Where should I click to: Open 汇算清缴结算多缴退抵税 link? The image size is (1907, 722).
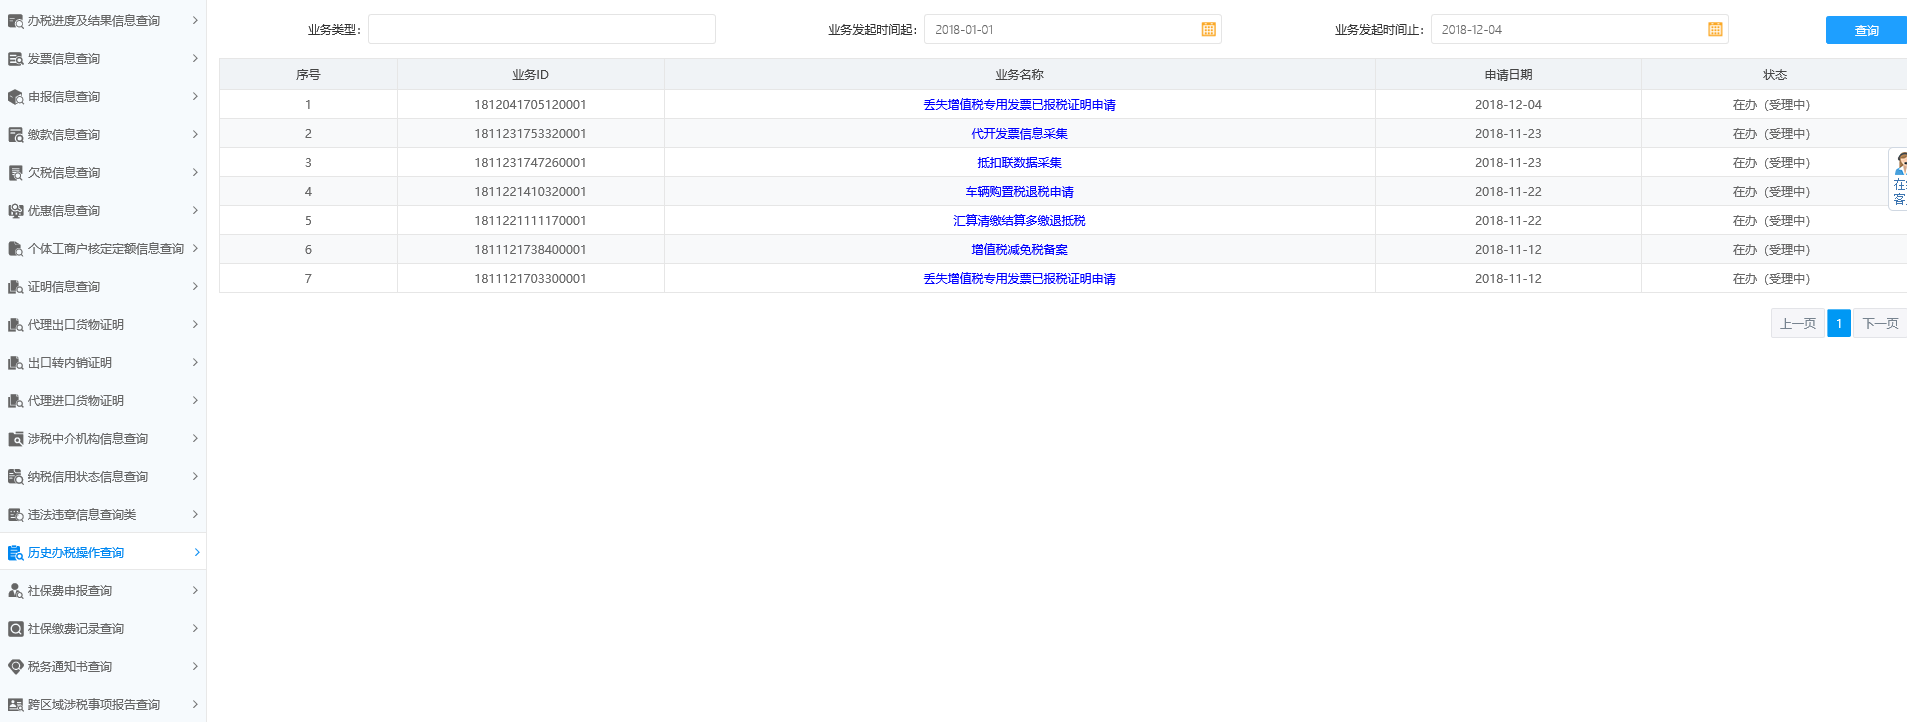(1019, 221)
